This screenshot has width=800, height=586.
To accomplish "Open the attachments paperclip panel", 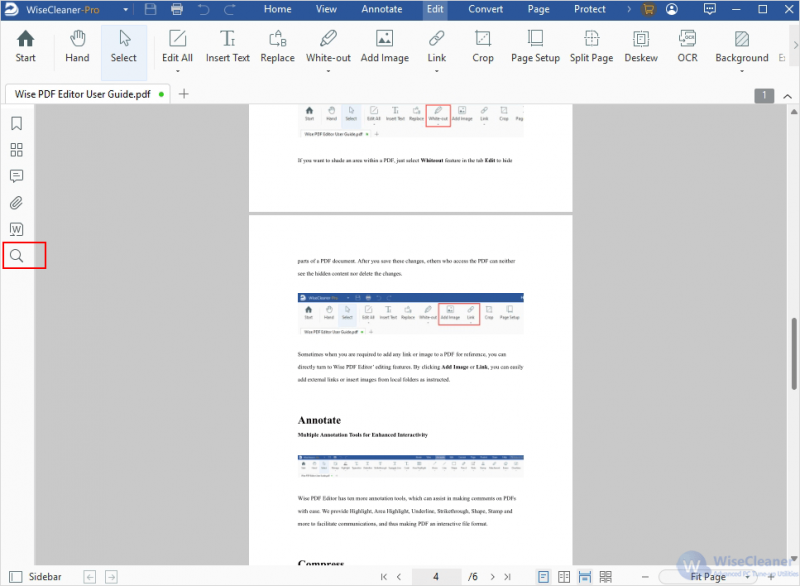I will coord(16,203).
